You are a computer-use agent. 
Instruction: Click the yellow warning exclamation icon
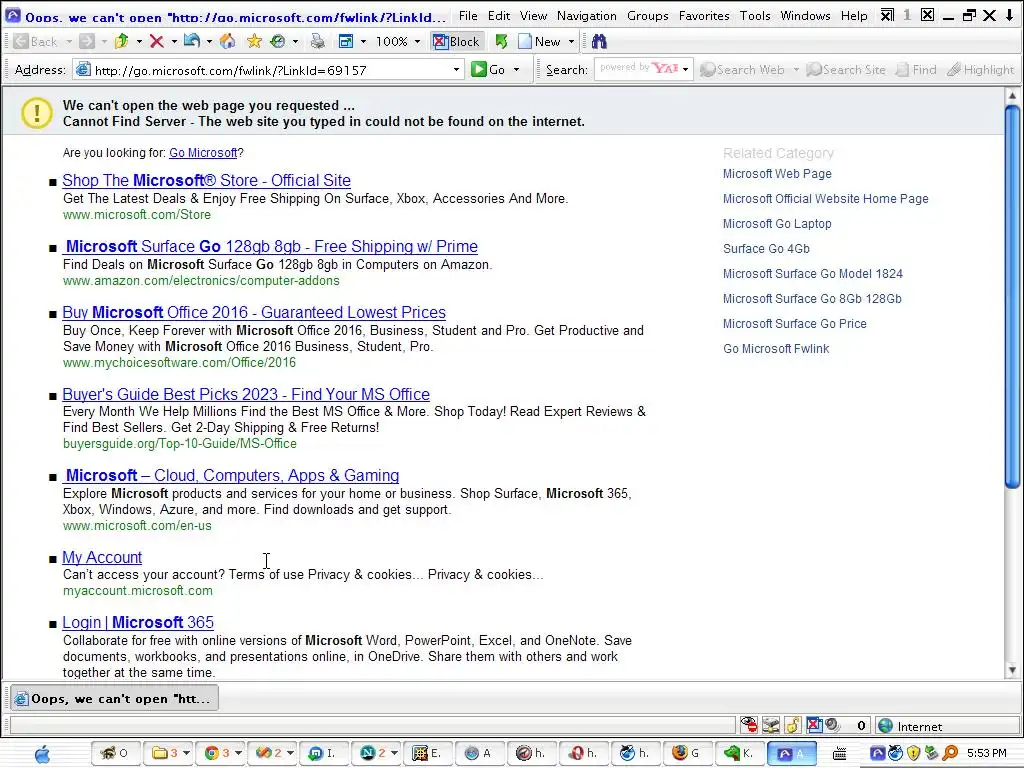coord(37,113)
